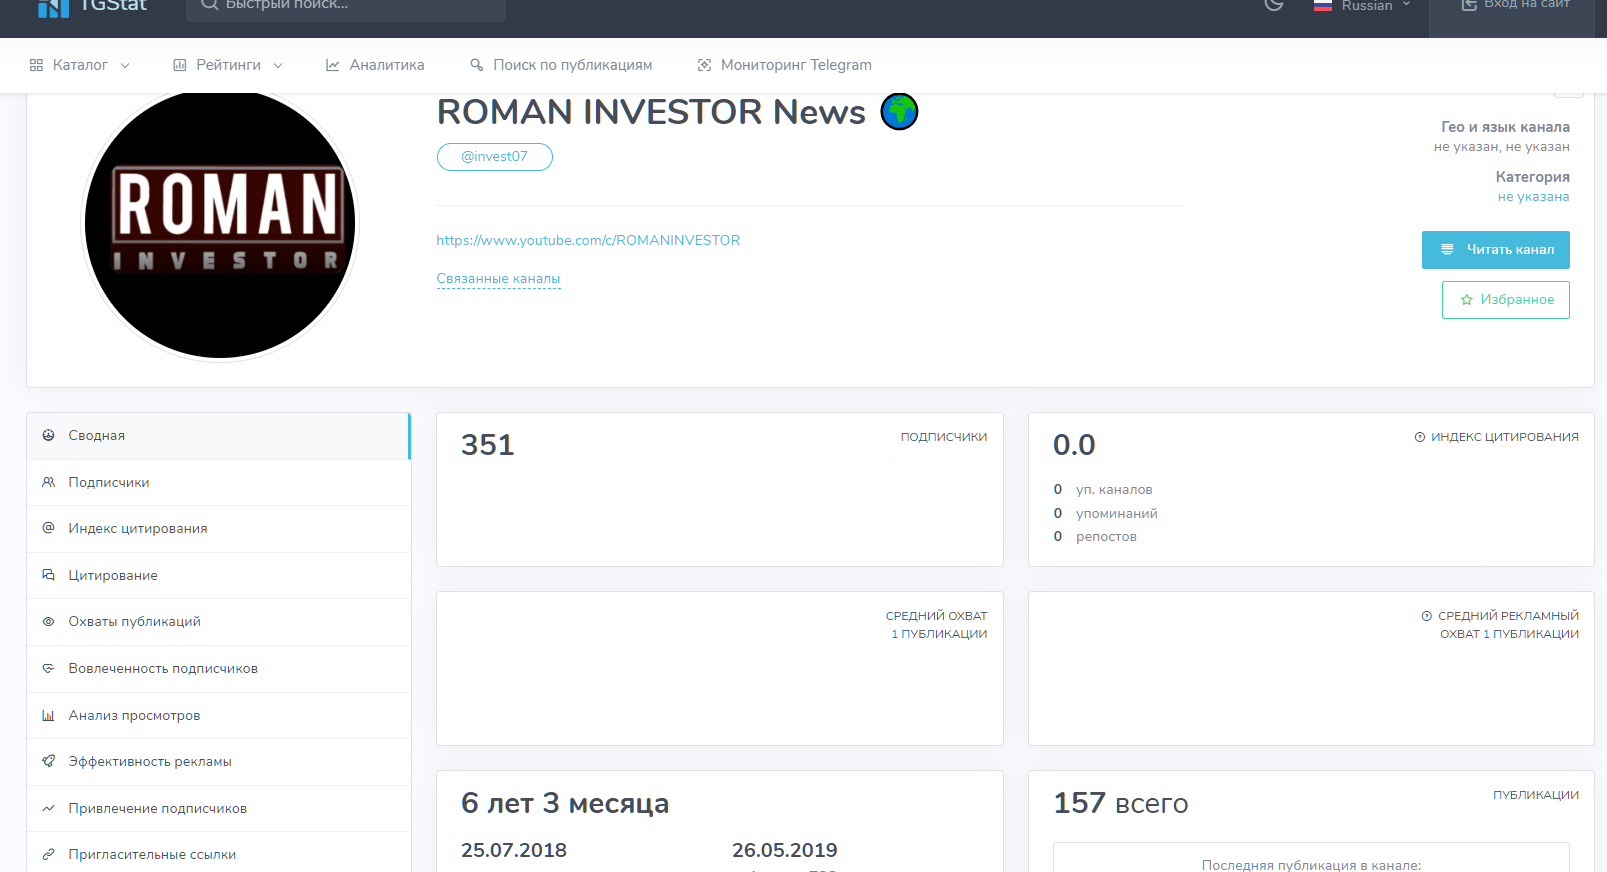The image size is (1607, 872).
Task: Click the link icon Пригласительные ссылки
Action: point(48,854)
